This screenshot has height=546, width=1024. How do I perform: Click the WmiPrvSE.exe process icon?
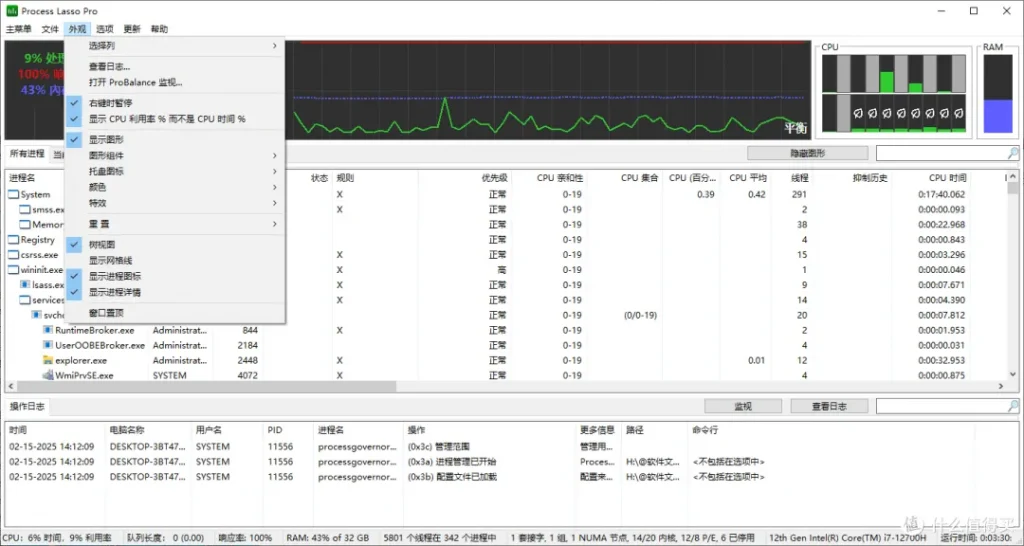pos(48,375)
